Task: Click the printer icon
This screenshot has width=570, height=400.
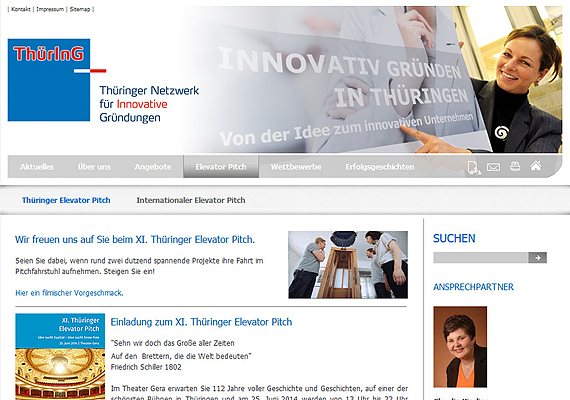Action: 515,167
